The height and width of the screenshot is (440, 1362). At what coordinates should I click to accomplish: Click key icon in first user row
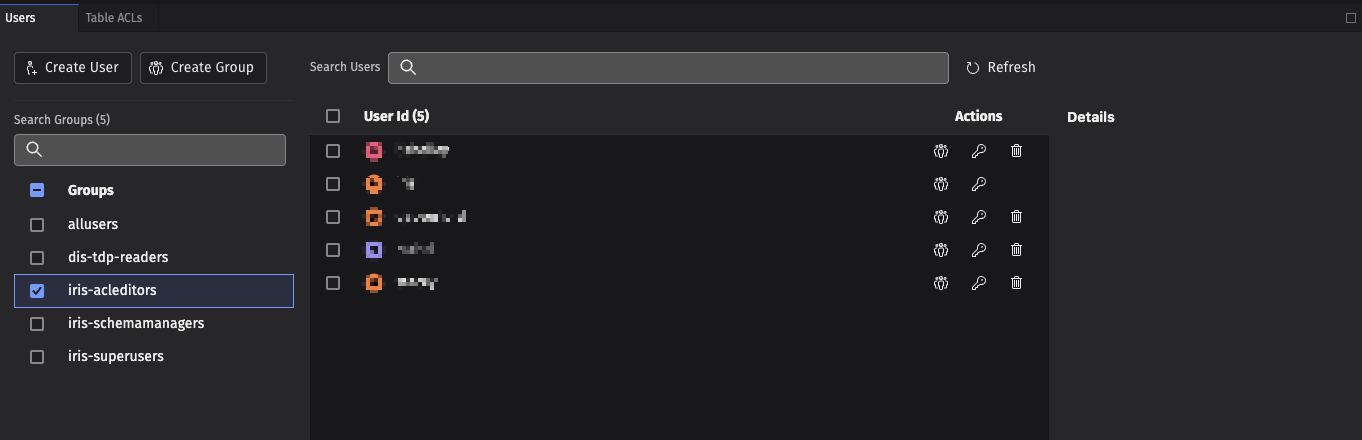pyautogui.click(x=978, y=151)
